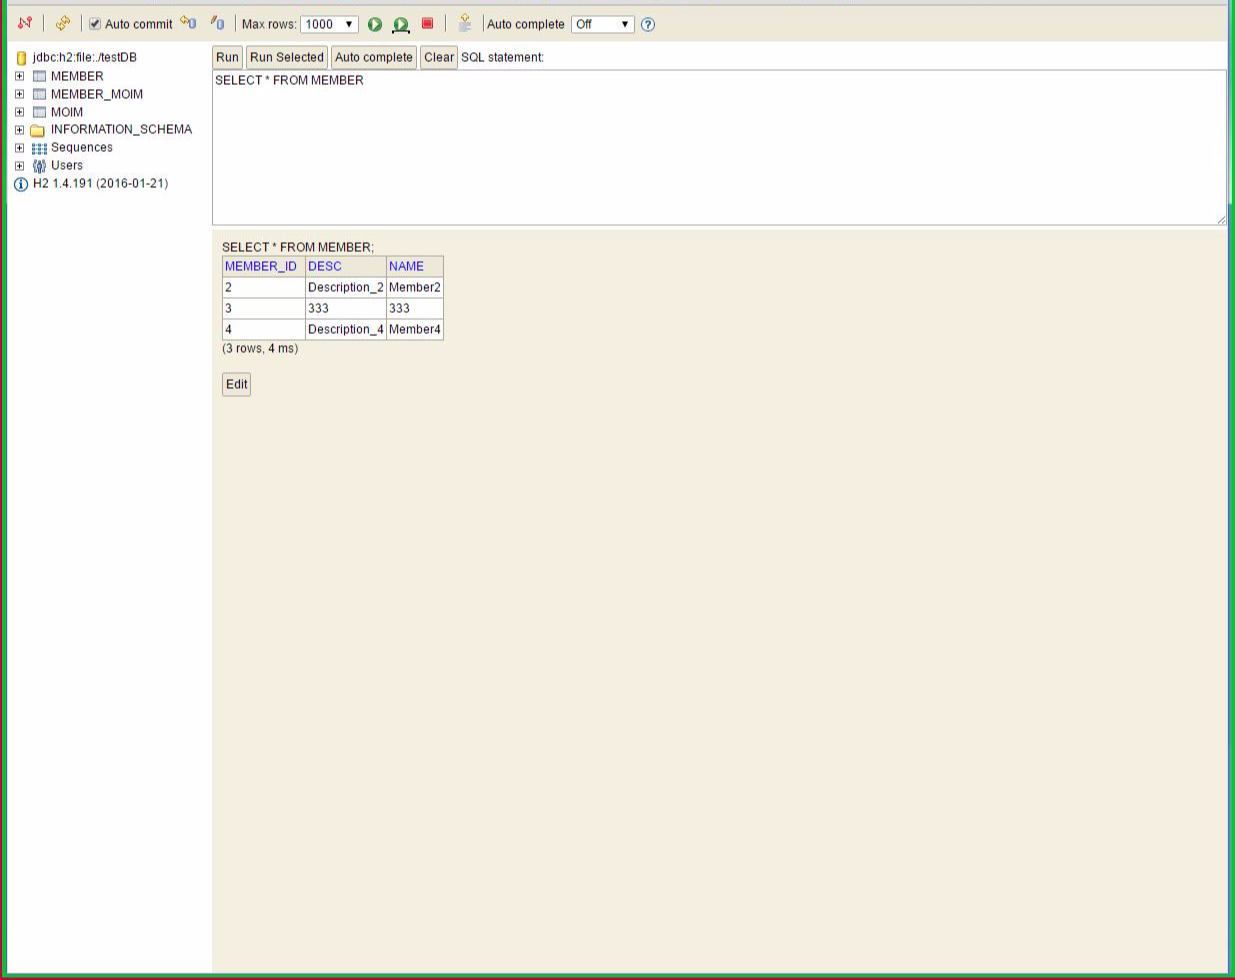Click MEMBER_ID cell with value 2

pyautogui.click(x=263, y=287)
